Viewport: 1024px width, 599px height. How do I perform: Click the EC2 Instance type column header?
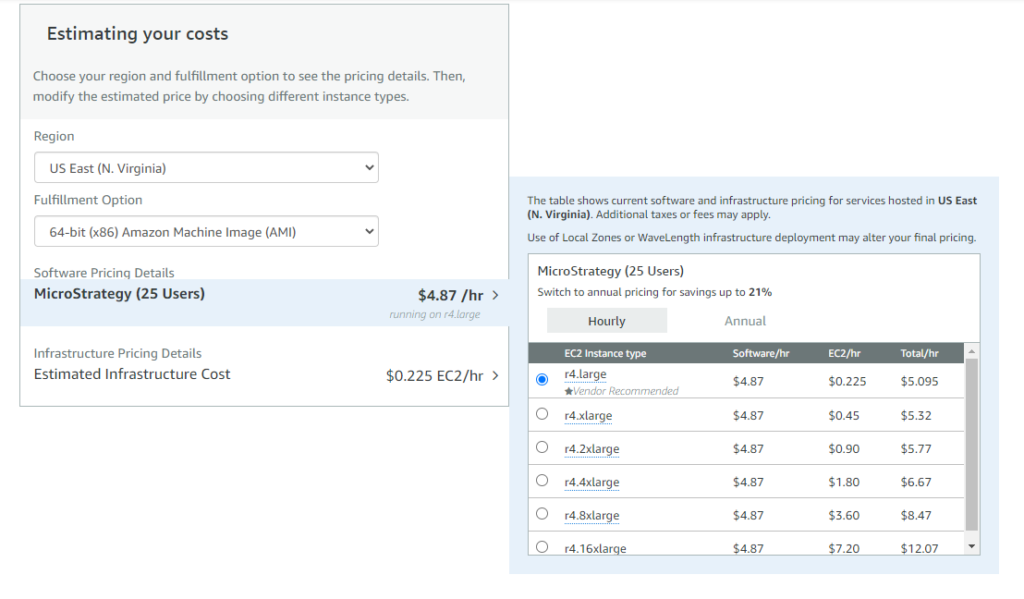[x=605, y=353]
